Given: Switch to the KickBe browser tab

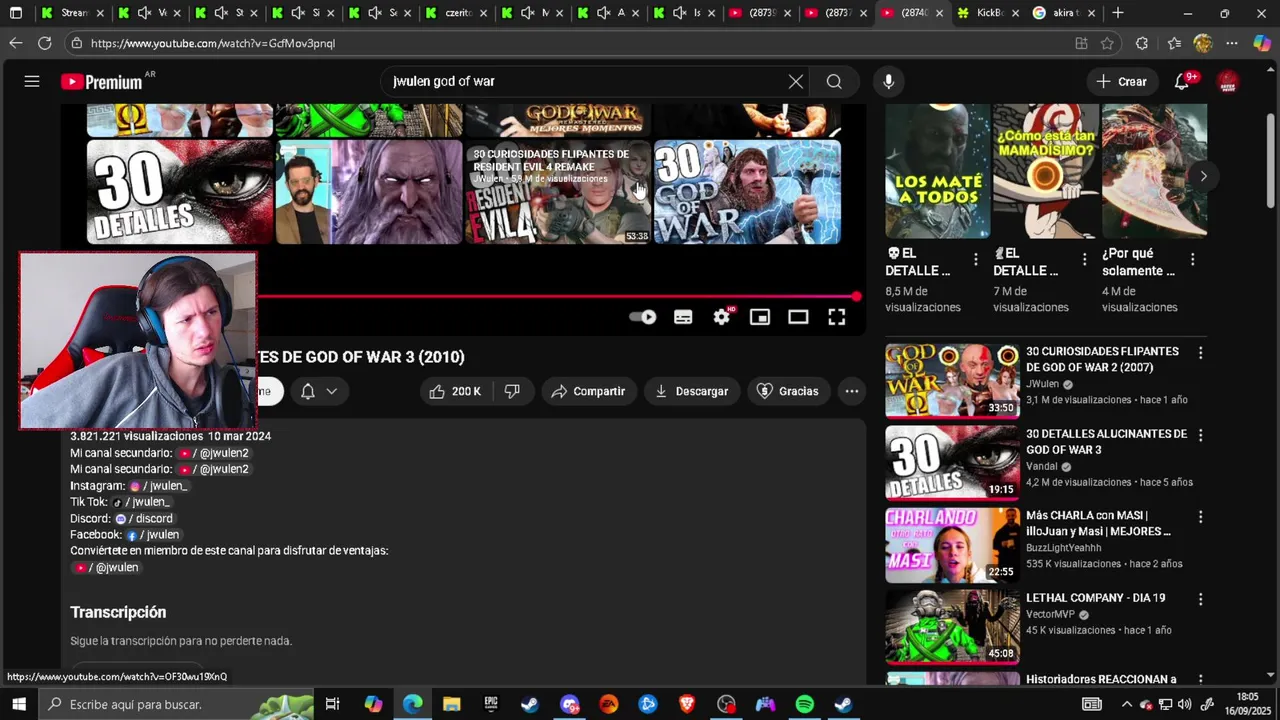Looking at the screenshot, I should (987, 13).
